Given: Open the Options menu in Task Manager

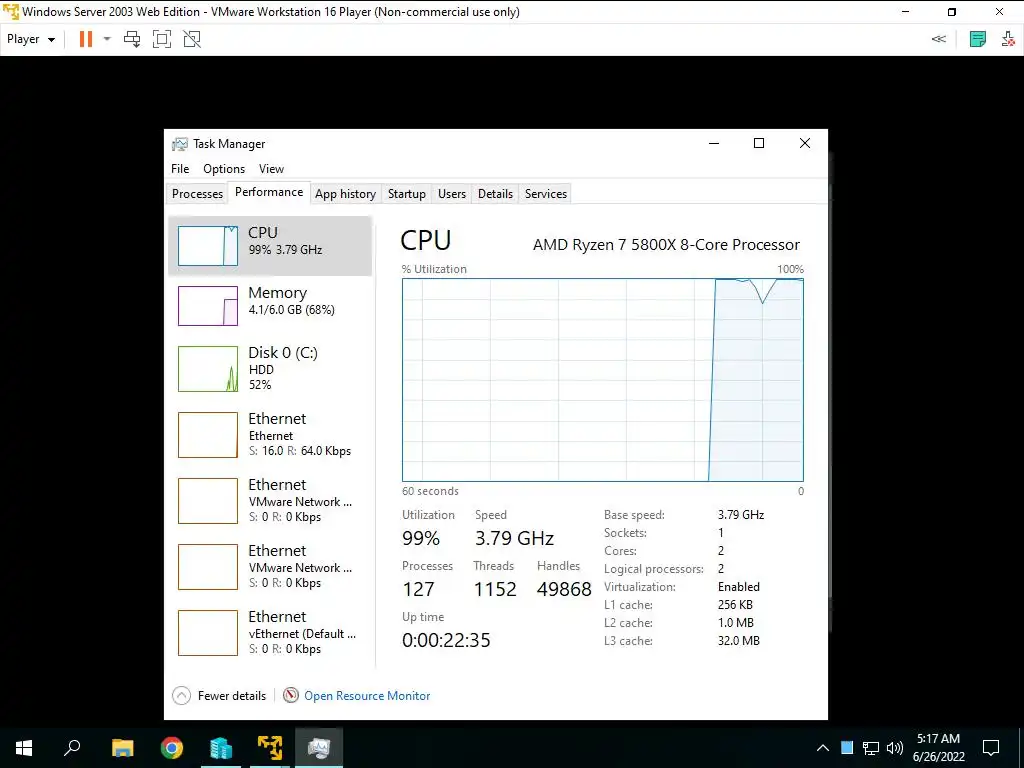Looking at the screenshot, I should [224, 168].
